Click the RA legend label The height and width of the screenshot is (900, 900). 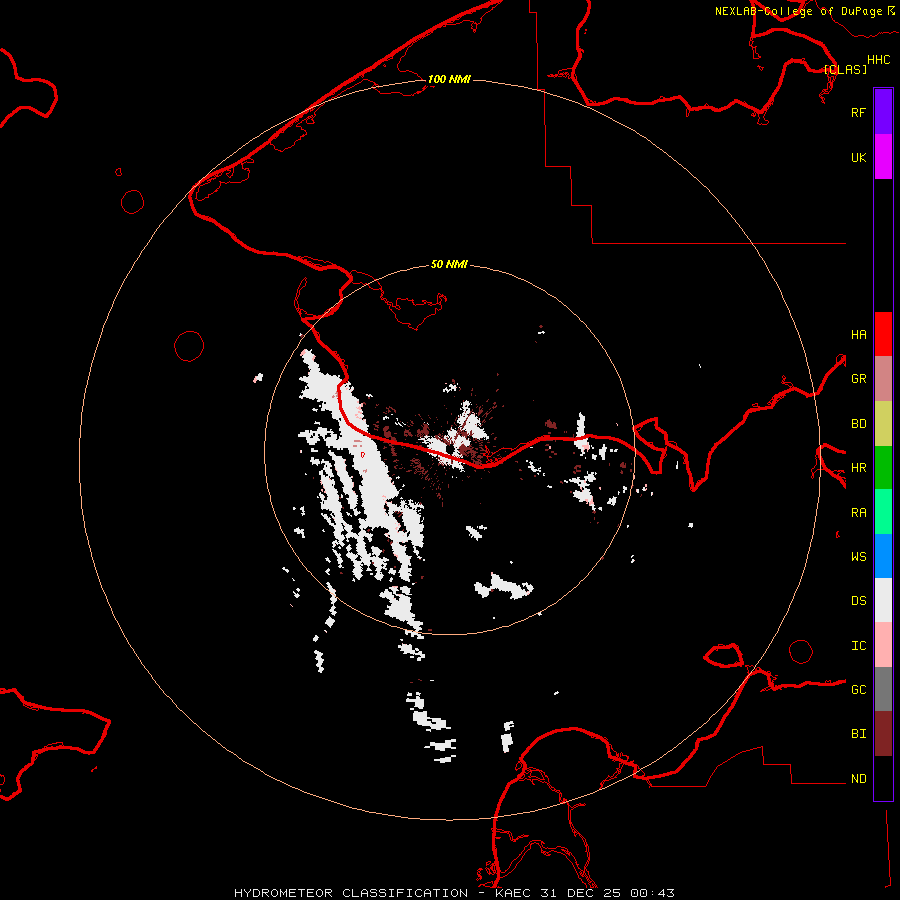click(858, 513)
